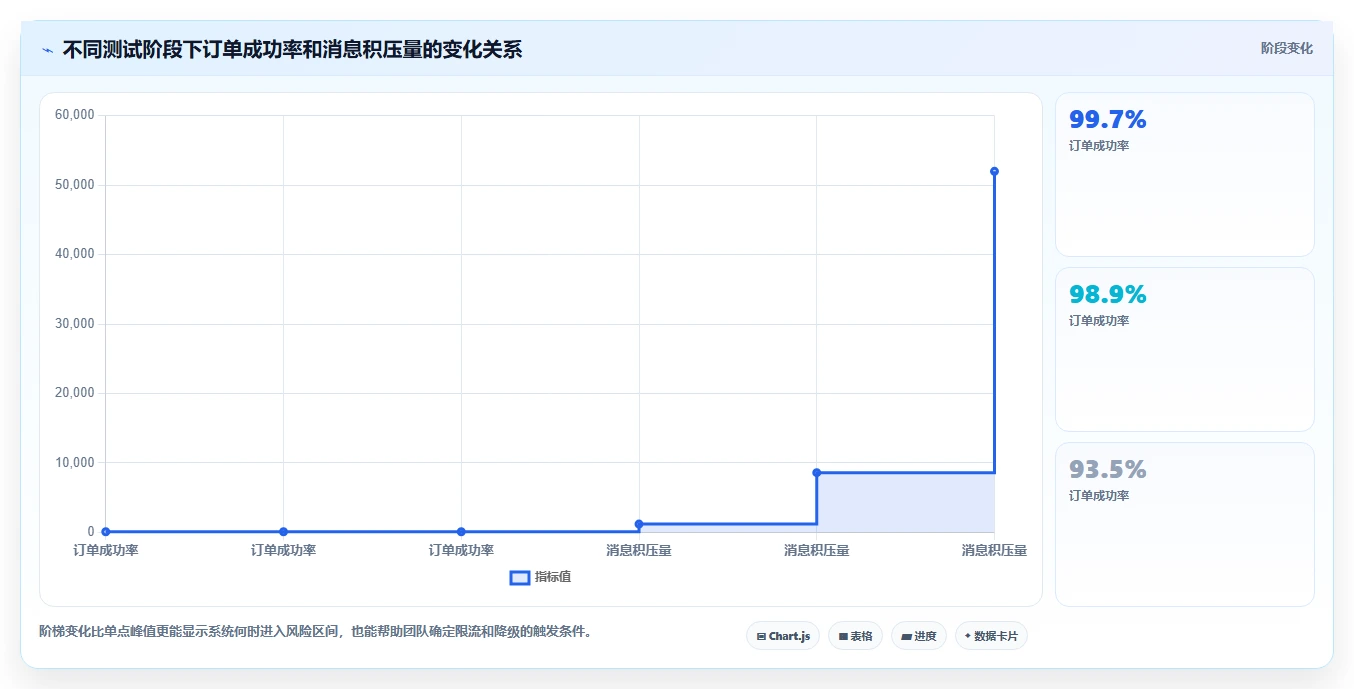The width and height of the screenshot is (1354, 689).
Task: Click the data point just above zero
Action: point(639,524)
